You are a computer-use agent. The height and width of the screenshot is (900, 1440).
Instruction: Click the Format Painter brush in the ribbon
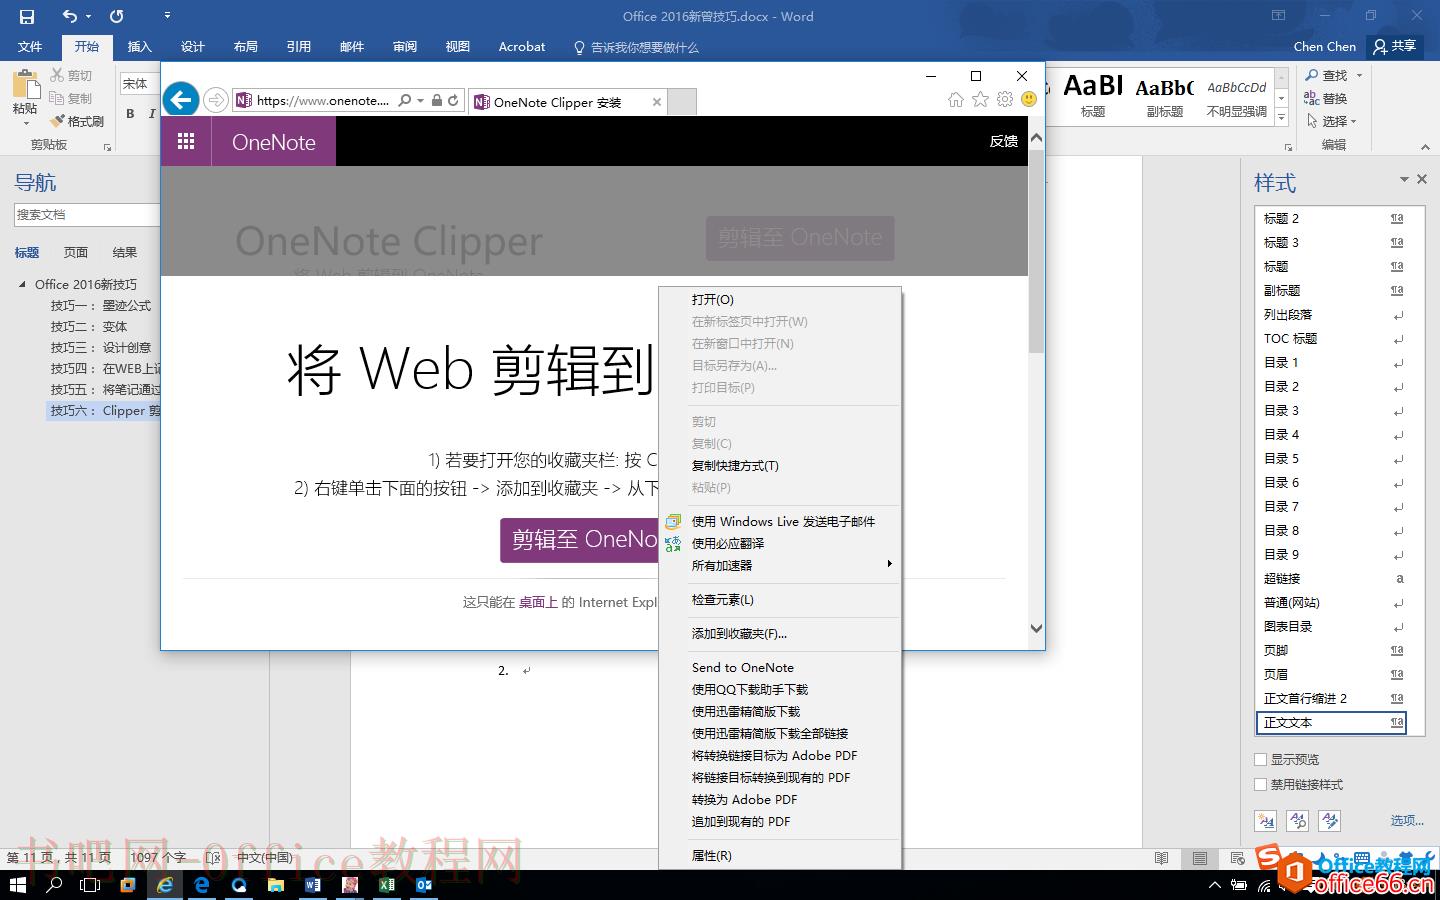coord(57,121)
